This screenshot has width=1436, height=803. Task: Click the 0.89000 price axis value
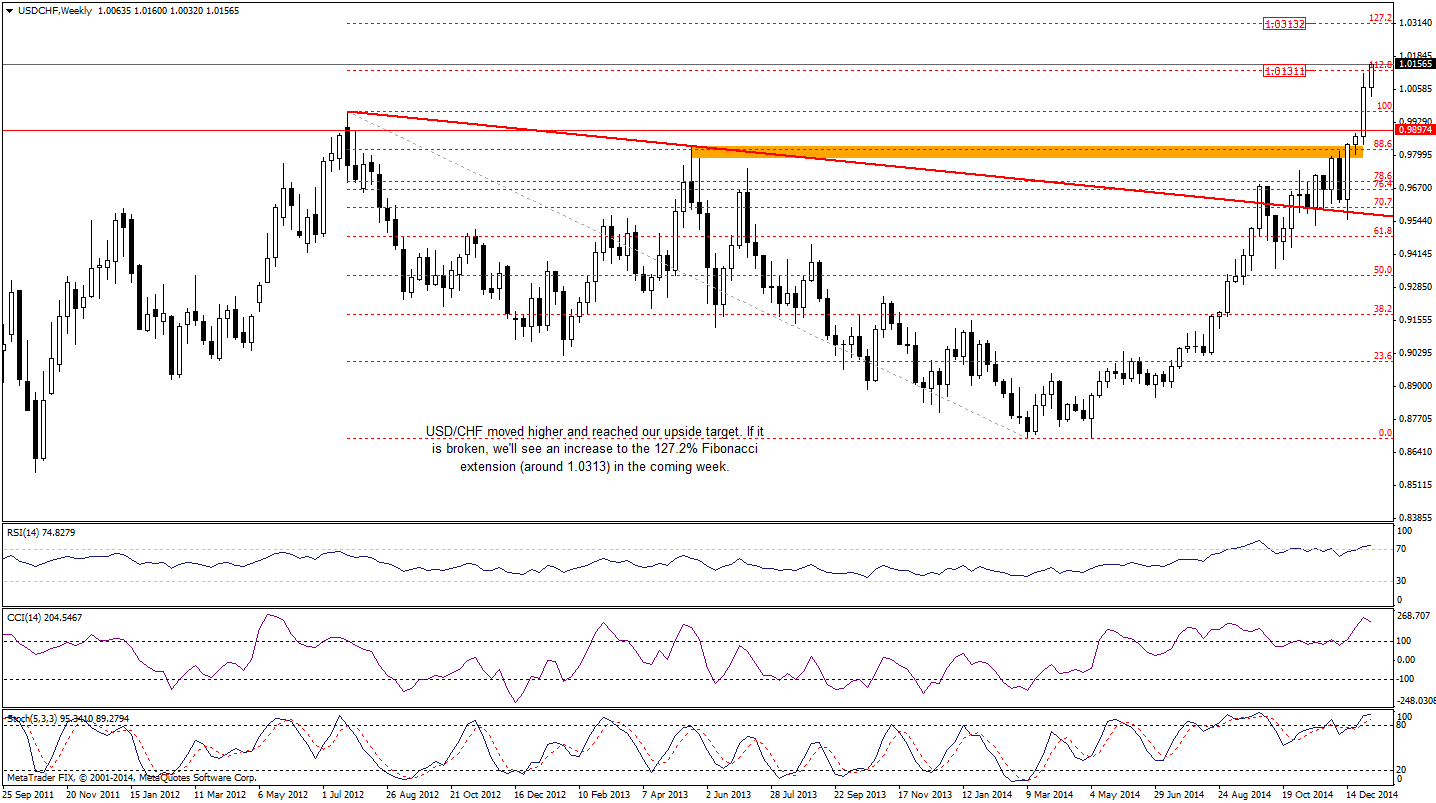click(1415, 385)
